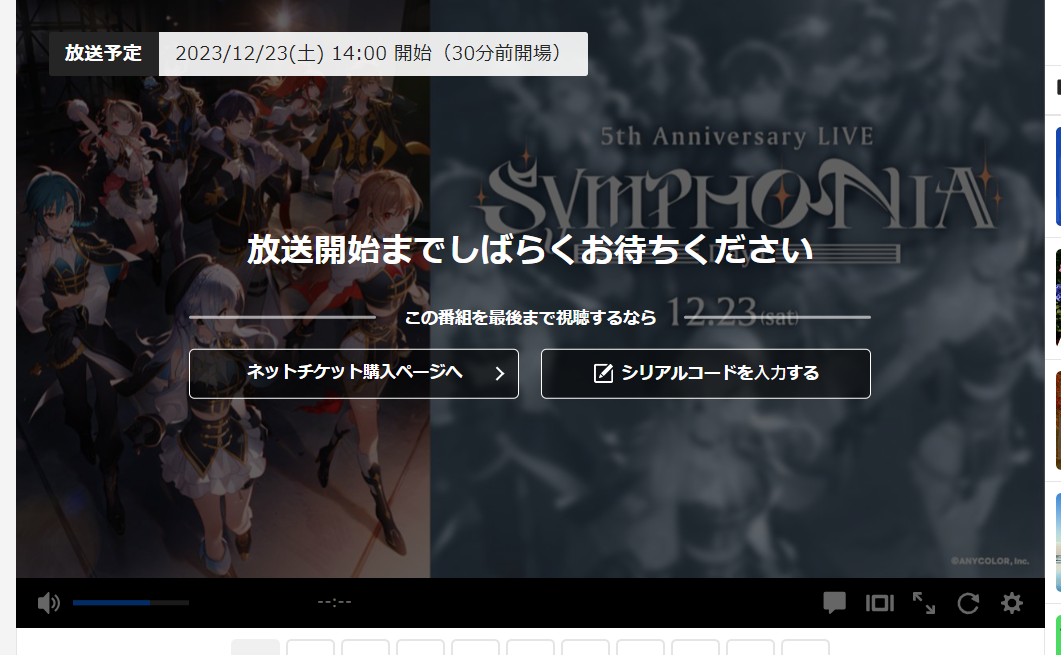Click the 放送予定 label
The width and height of the screenshot is (1061, 655).
coord(104,53)
